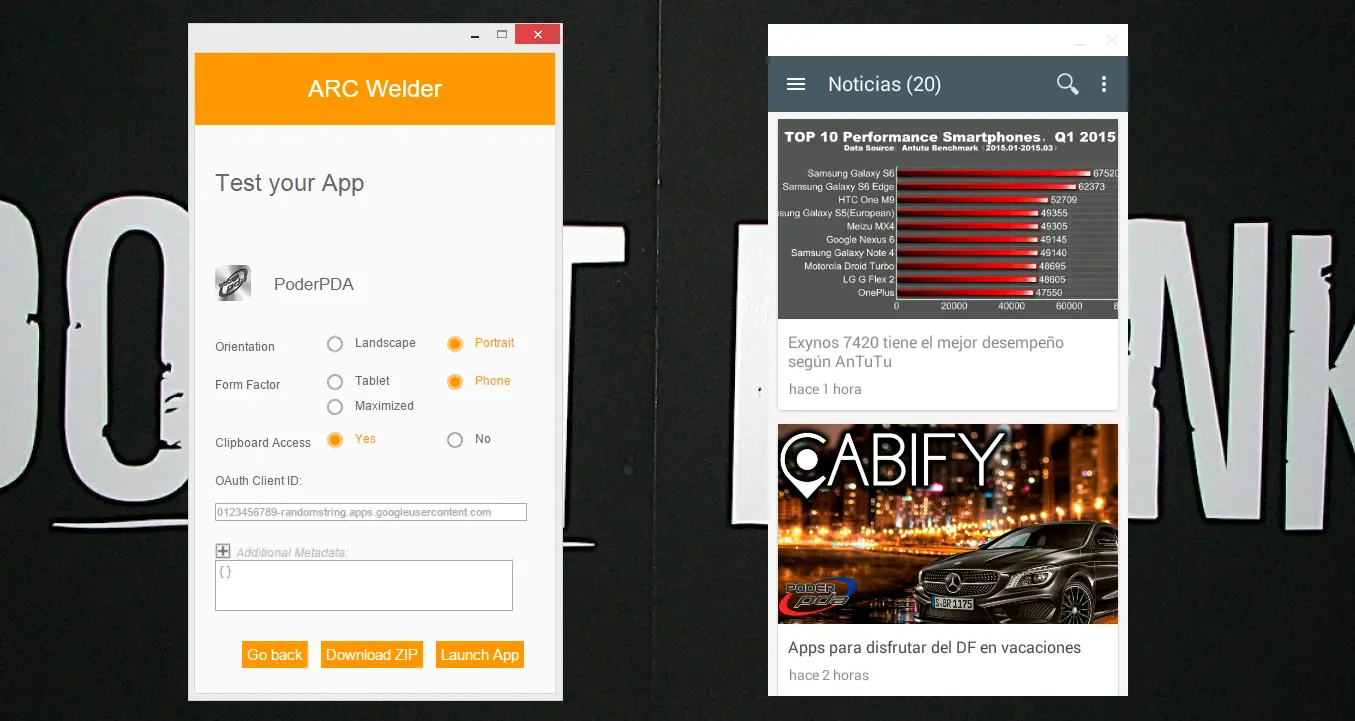Screen dimensions: 1355x721
Task: Choose Phone form factor
Action: click(455, 382)
